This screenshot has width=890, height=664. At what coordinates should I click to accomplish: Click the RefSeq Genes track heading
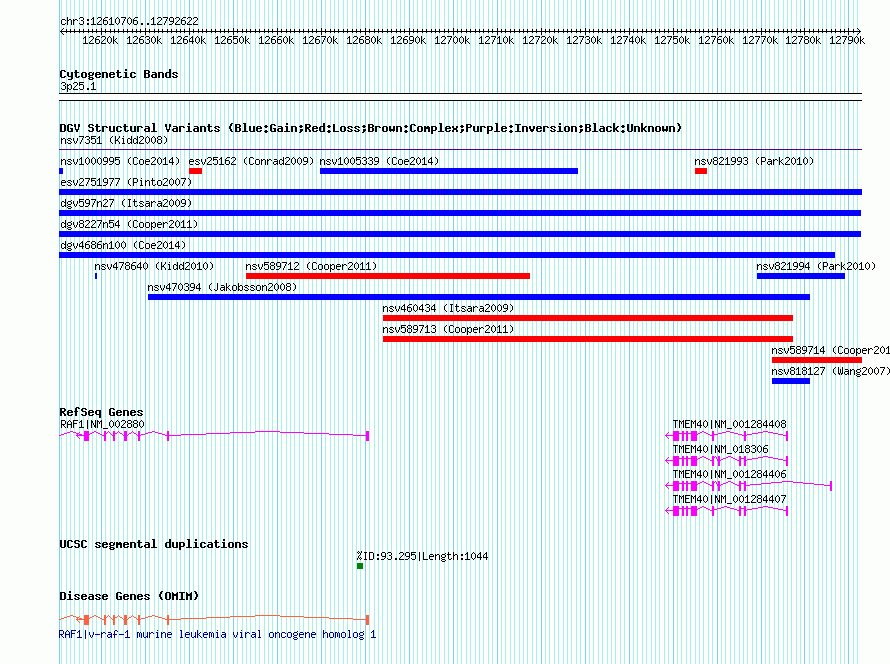(x=101, y=412)
